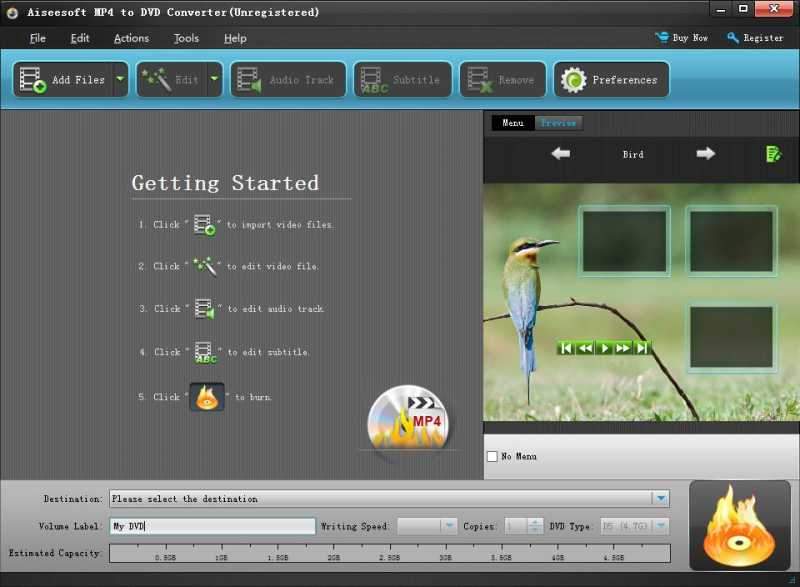Click the Subtitle editing icon
800x587 pixels.
[x=371, y=79]
